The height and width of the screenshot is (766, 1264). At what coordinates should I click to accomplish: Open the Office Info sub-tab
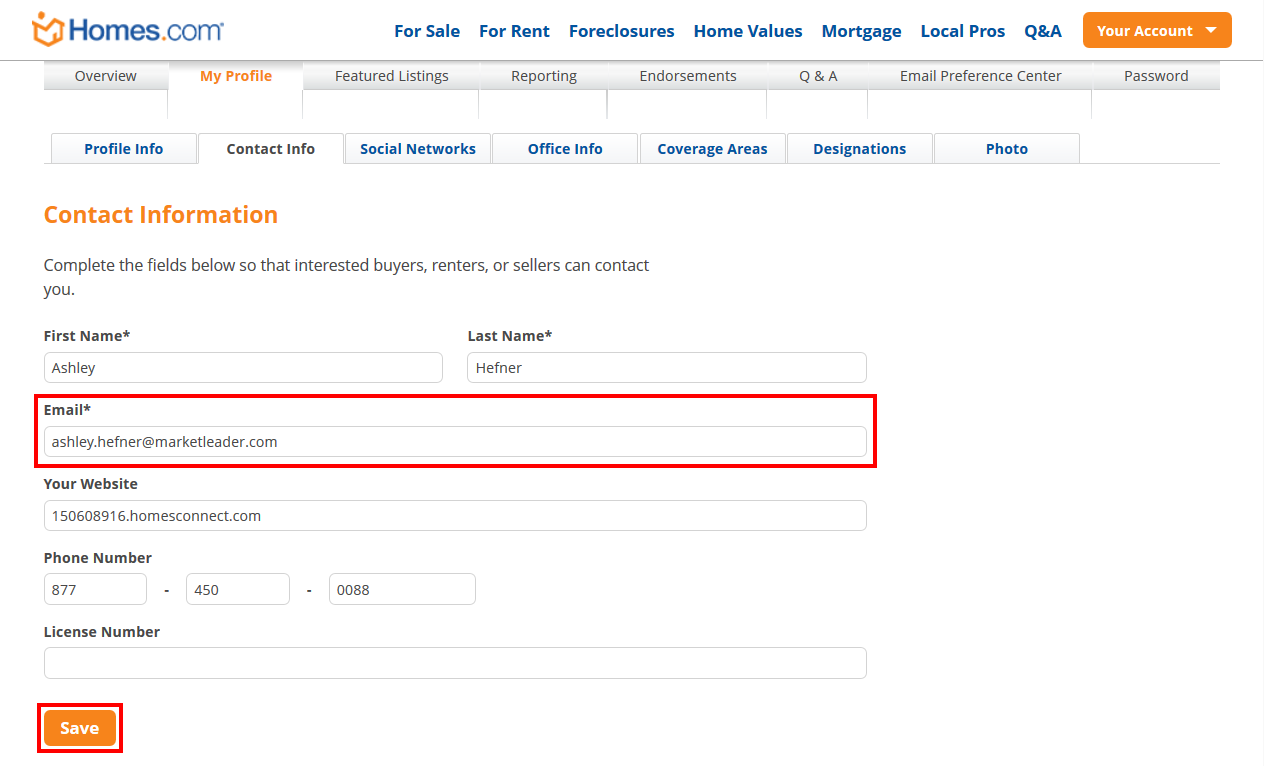[x=565, y=149]
